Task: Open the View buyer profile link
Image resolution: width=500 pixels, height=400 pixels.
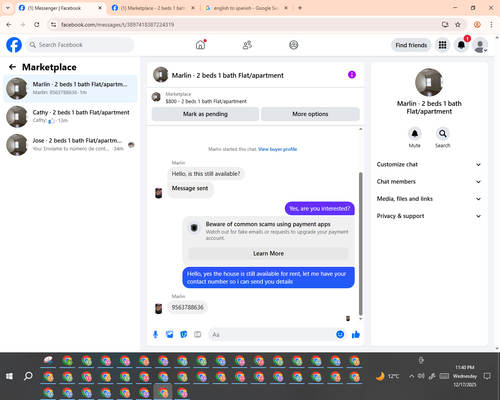Action: pos(278,149)
